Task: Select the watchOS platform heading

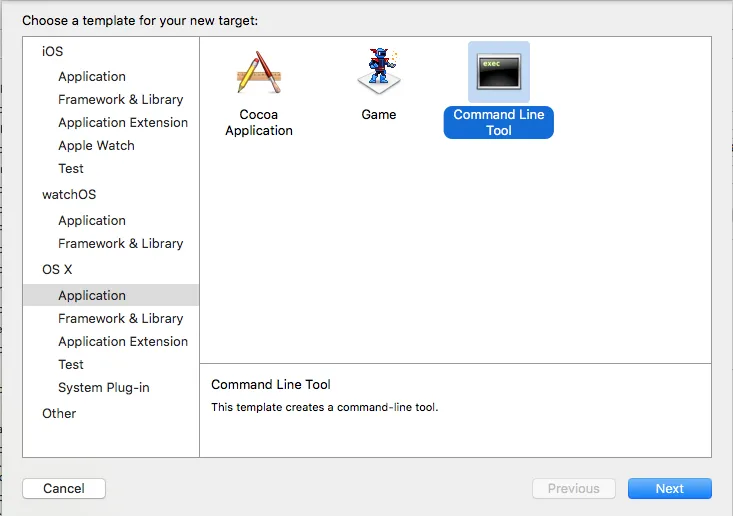Action: 69,194
